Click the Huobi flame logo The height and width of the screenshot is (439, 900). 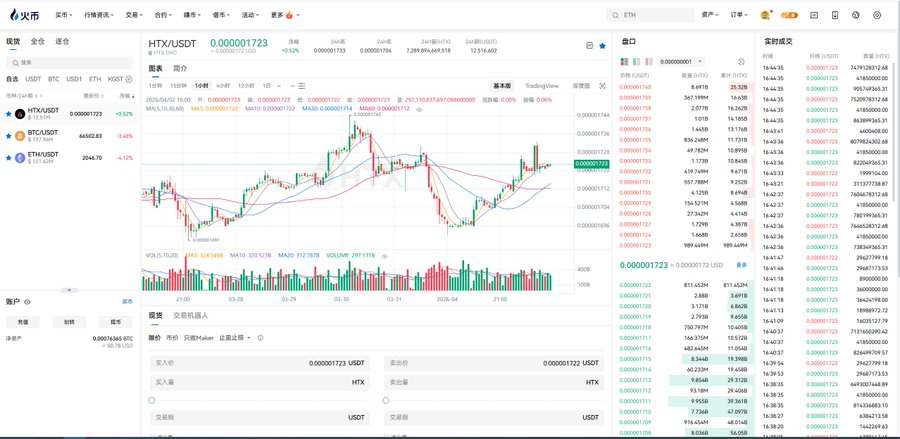[x=24, y=15]
